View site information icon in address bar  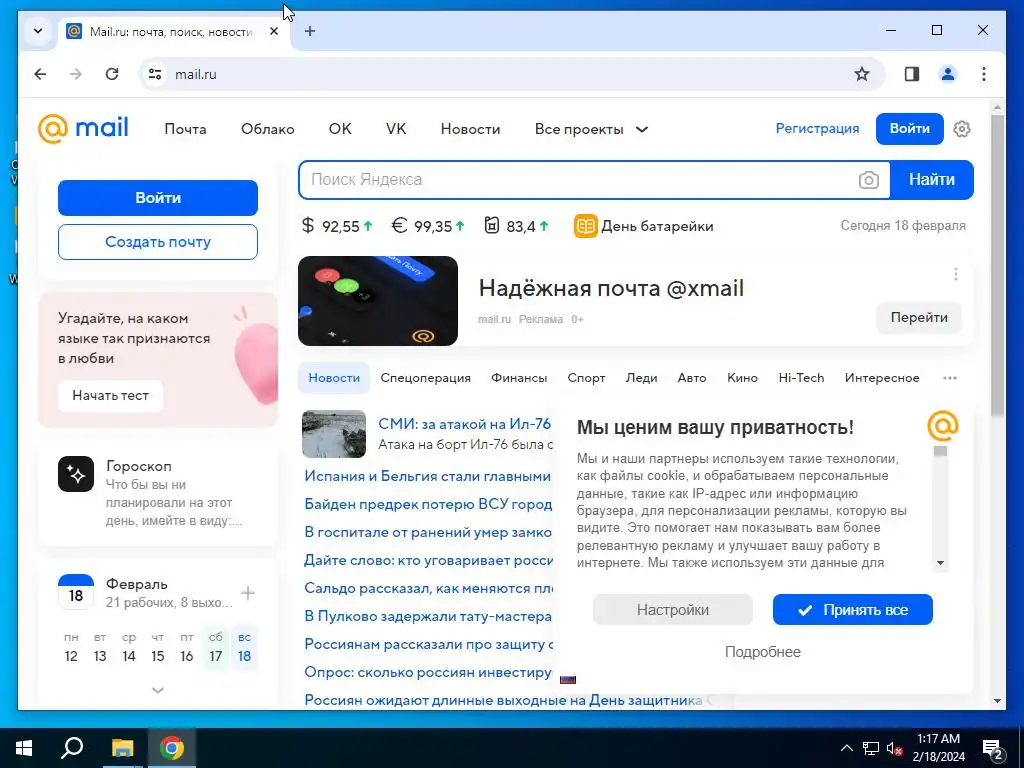coord(155,74)
